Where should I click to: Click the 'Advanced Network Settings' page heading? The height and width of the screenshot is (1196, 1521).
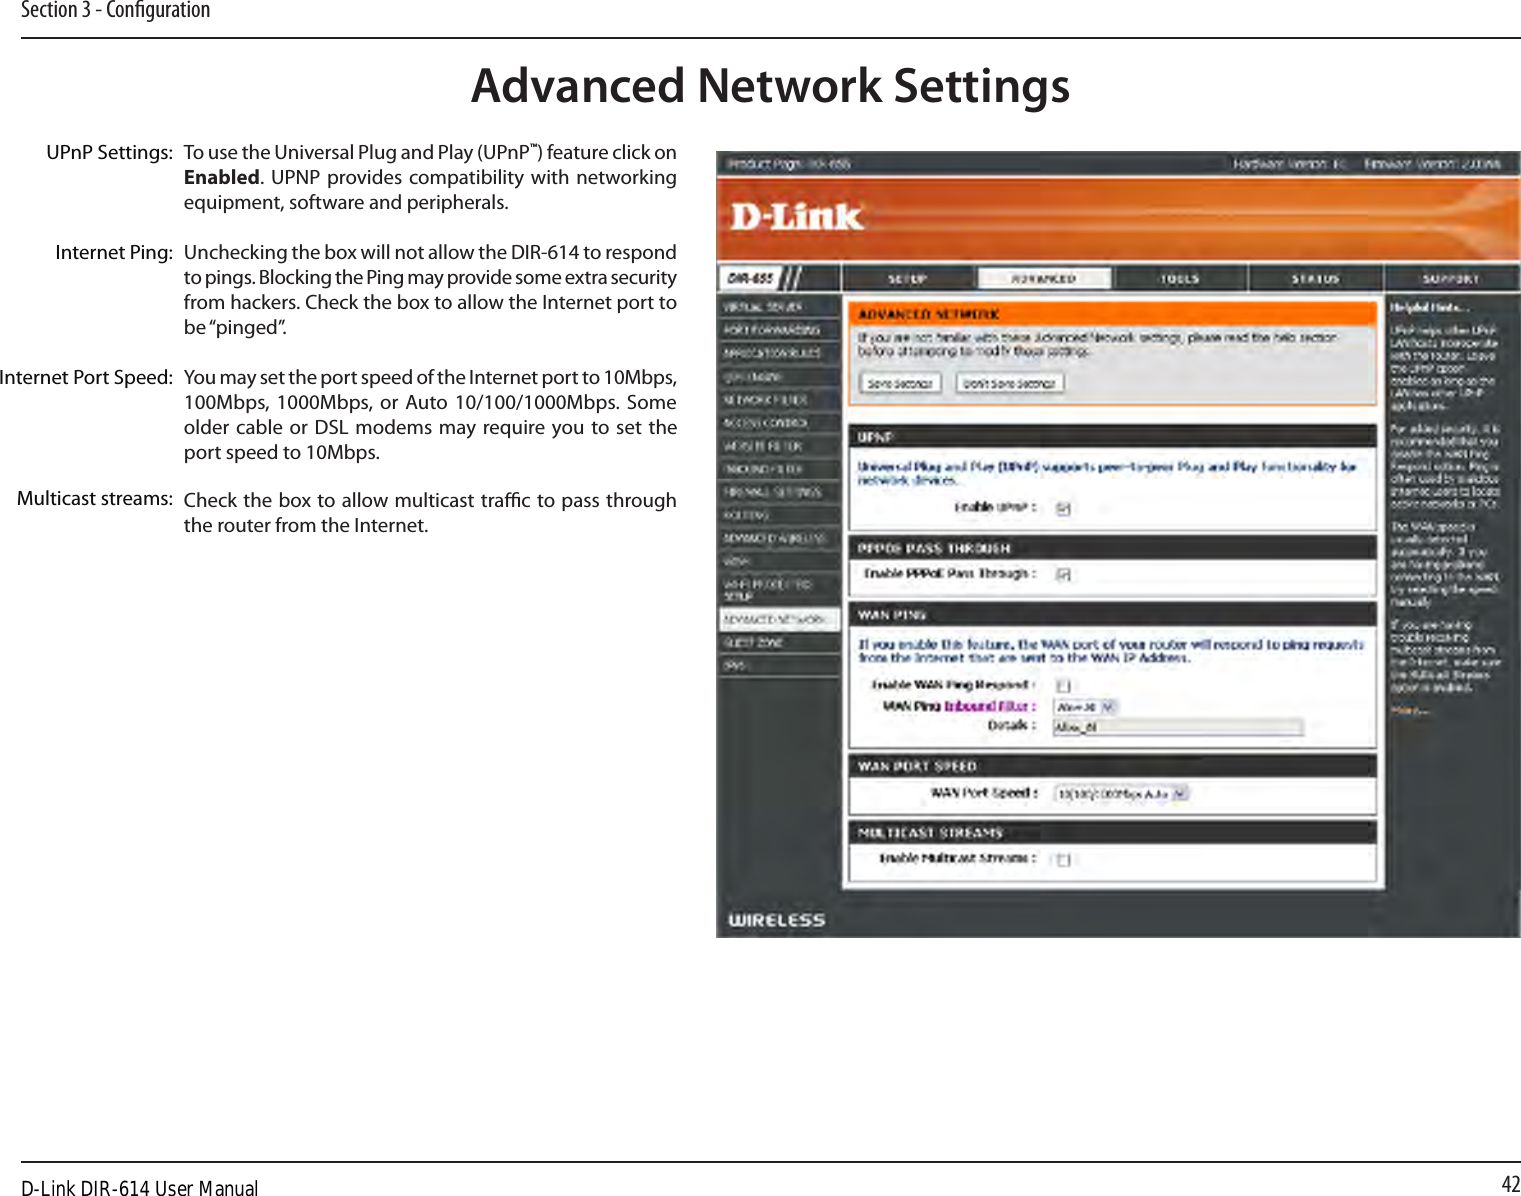[770, 85]
